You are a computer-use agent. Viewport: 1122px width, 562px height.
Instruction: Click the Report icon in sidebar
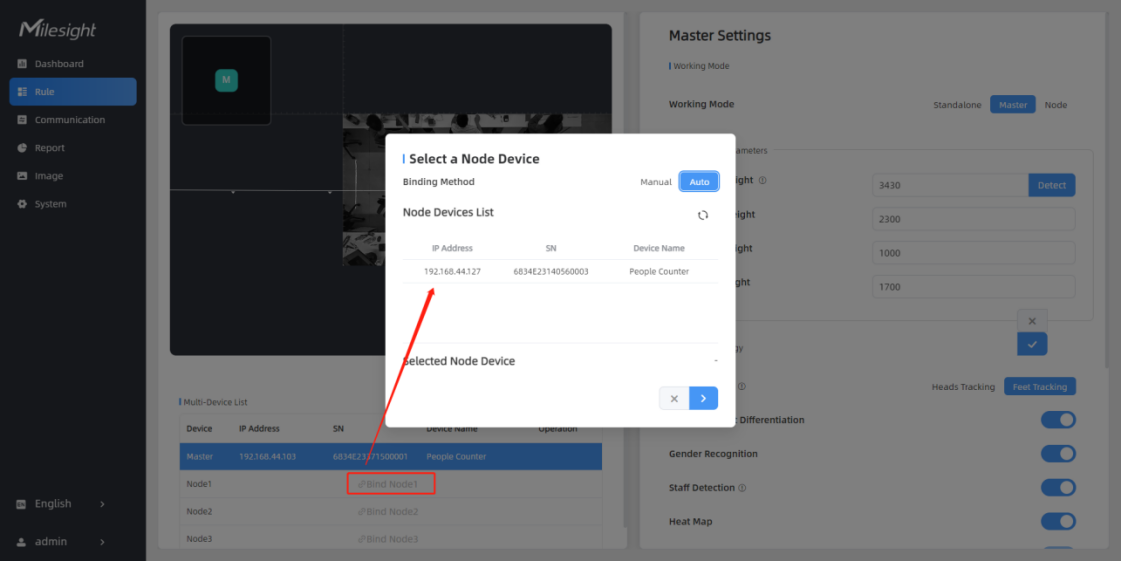[x=22, y=148]
